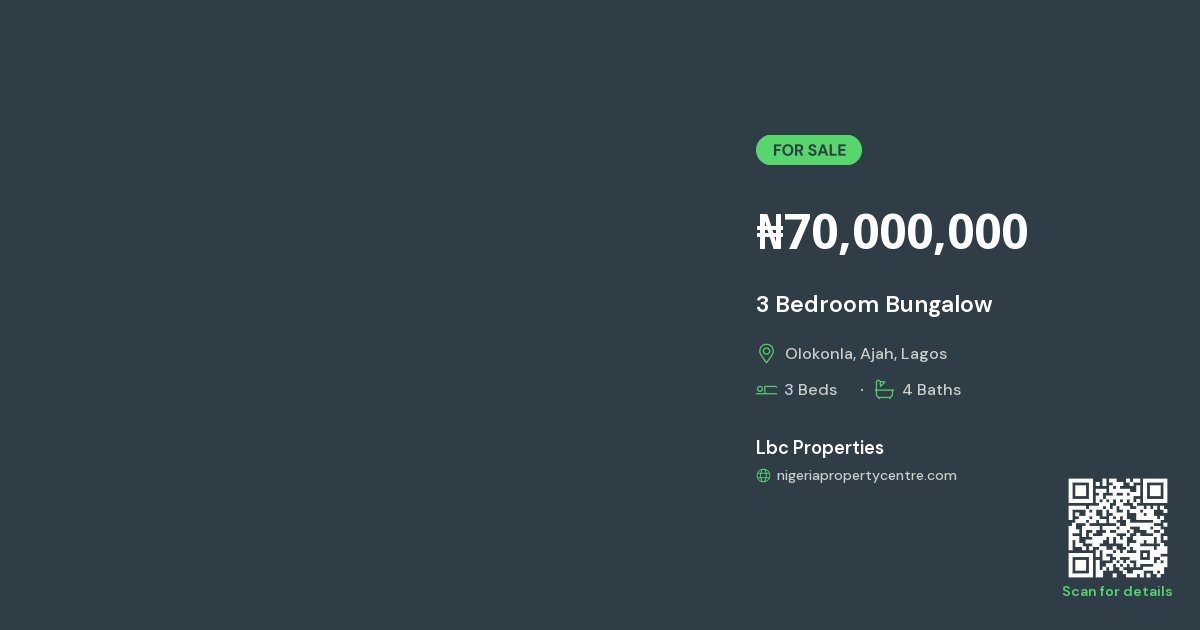Click the bed icon
The width and height of the screenshot is (1200, 630).
click(x=766, y=390)
